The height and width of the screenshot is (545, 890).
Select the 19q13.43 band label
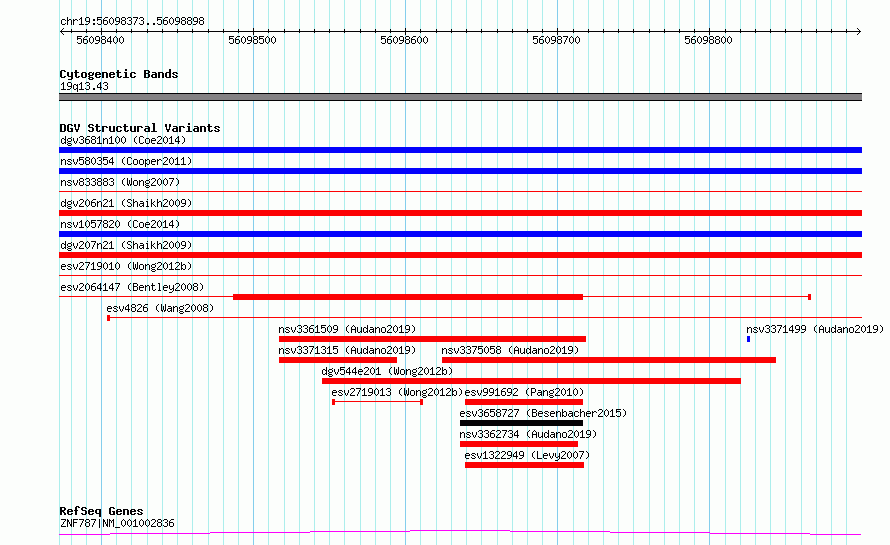point(84,86)
